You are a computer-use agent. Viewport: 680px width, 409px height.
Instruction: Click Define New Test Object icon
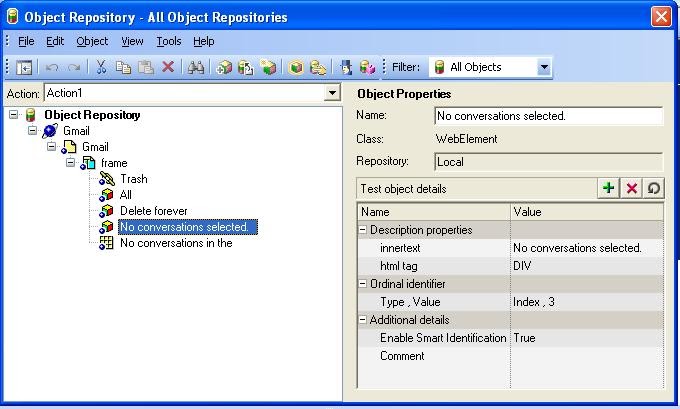pyautogui.click(x=268, y=67)
